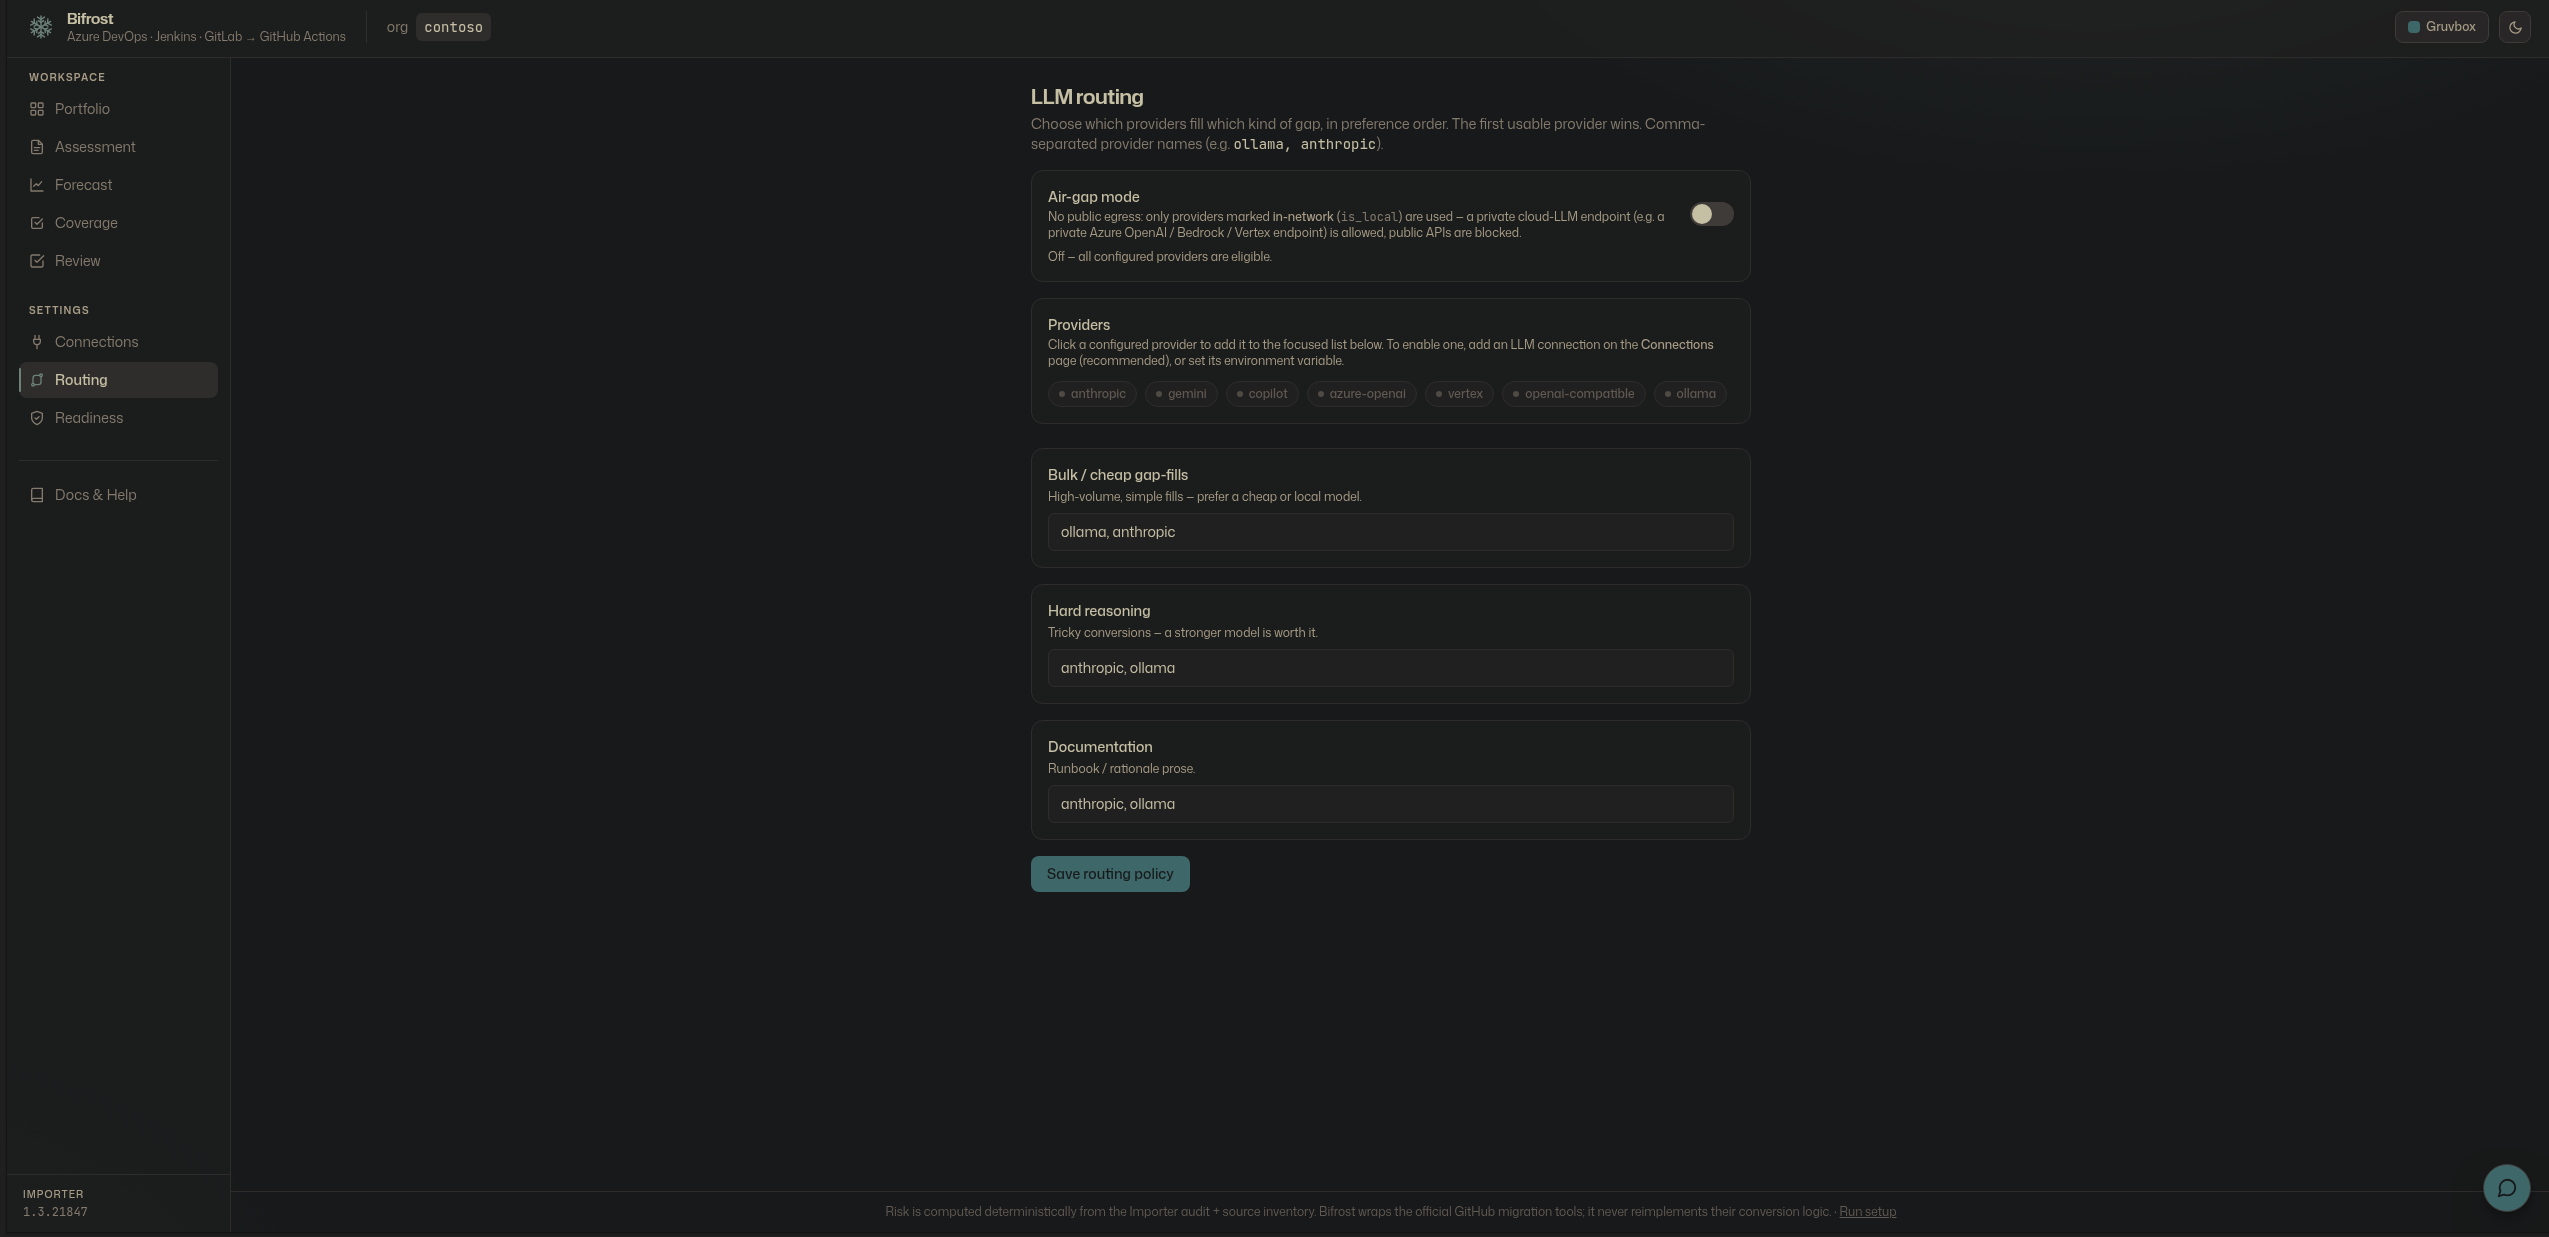The height and width of the screenshot is (1237, 2549).
Task: Click the Run setup link
Action: (1867, 1212)
